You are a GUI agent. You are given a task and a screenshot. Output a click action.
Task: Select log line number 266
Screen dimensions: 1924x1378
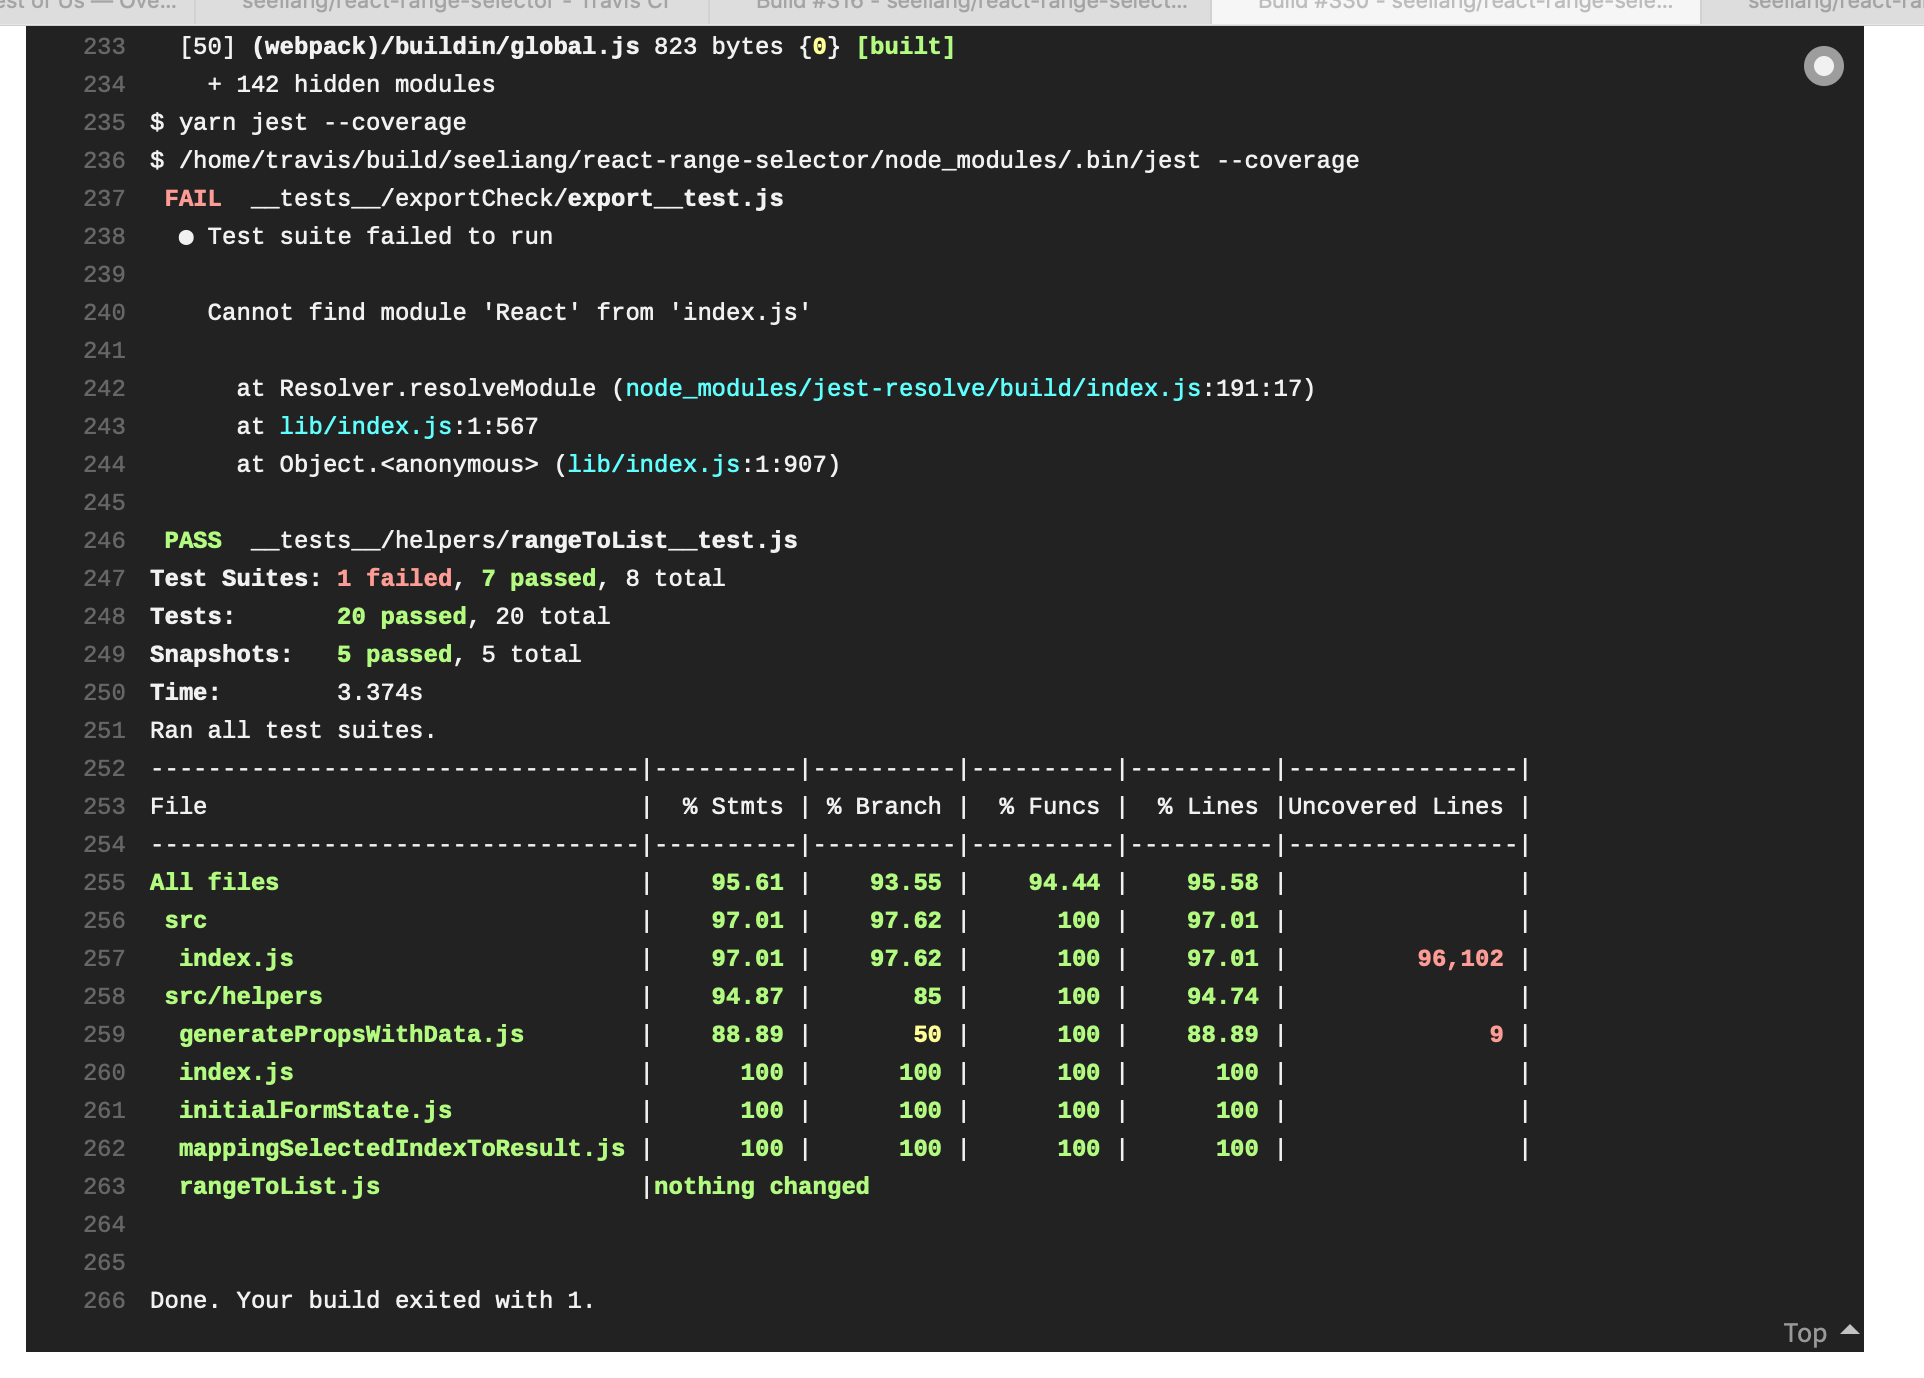pos(104,1301)
